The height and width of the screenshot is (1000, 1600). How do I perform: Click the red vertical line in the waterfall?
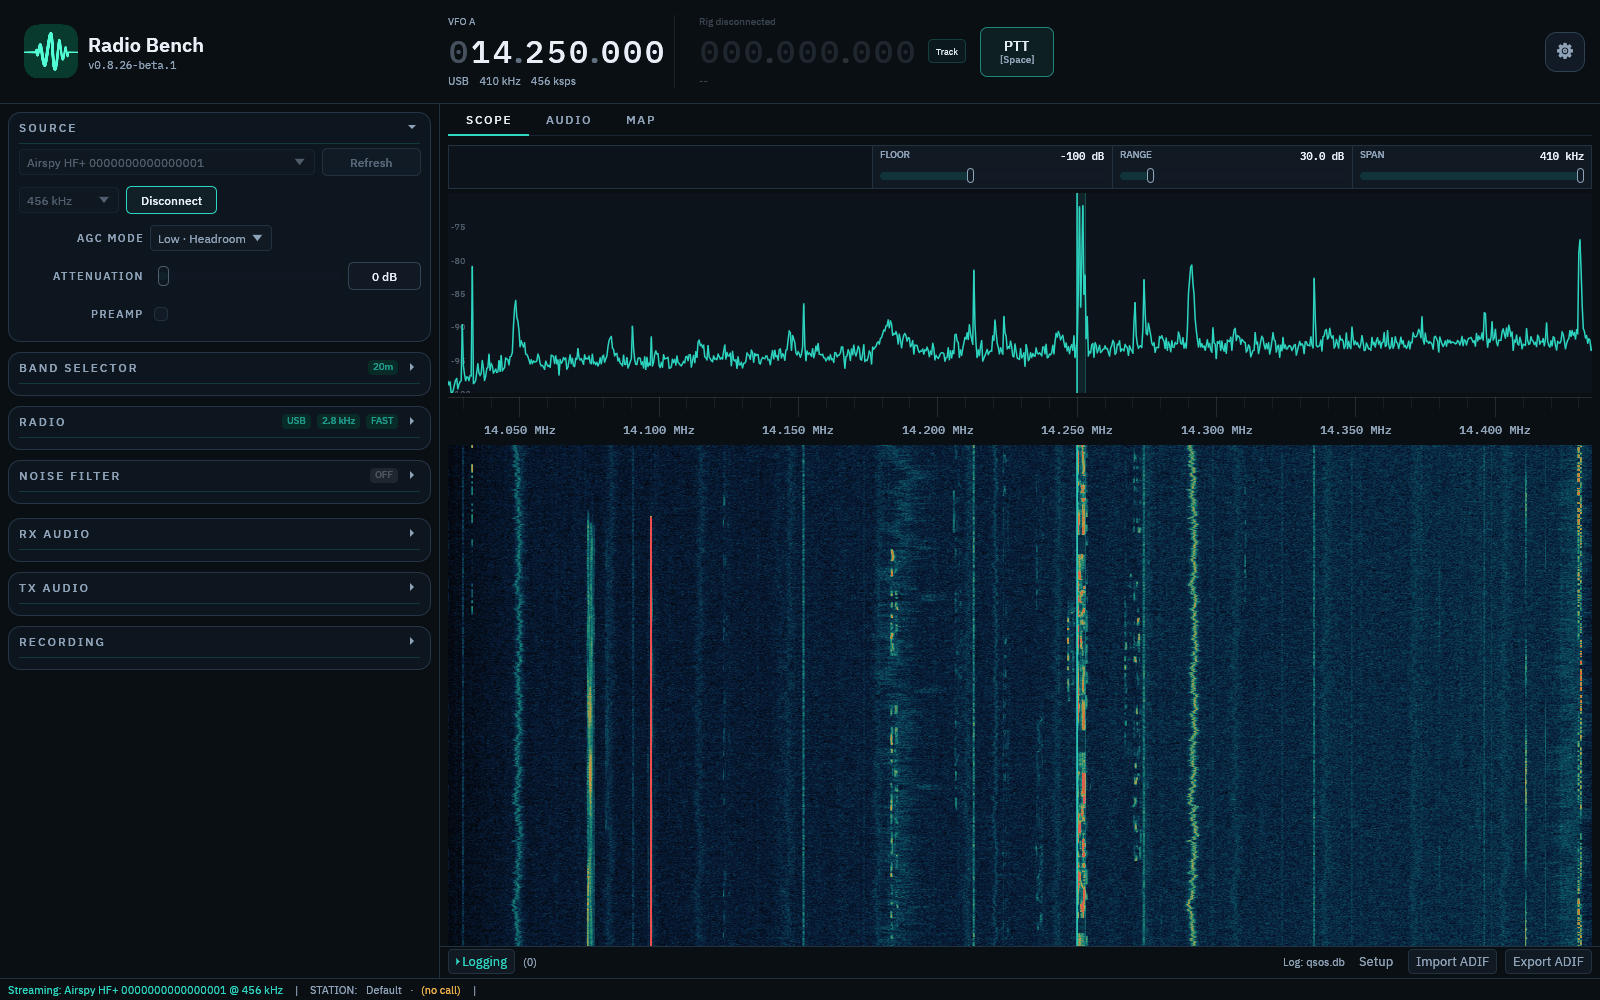point(651,730)
